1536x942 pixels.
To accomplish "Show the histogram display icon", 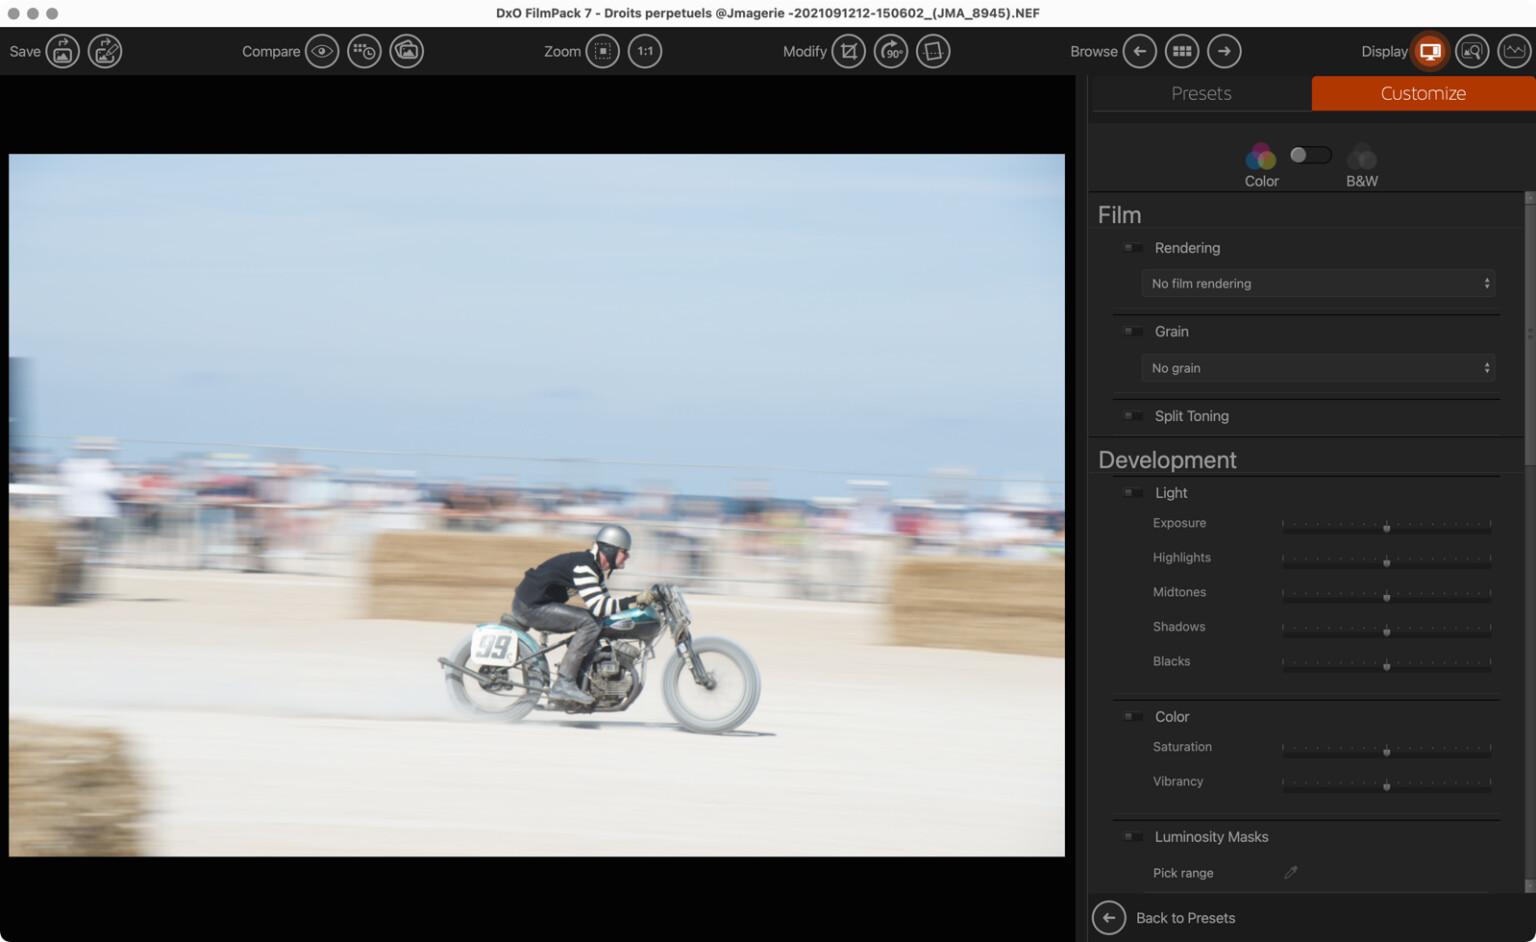I will click(1514, 51).
